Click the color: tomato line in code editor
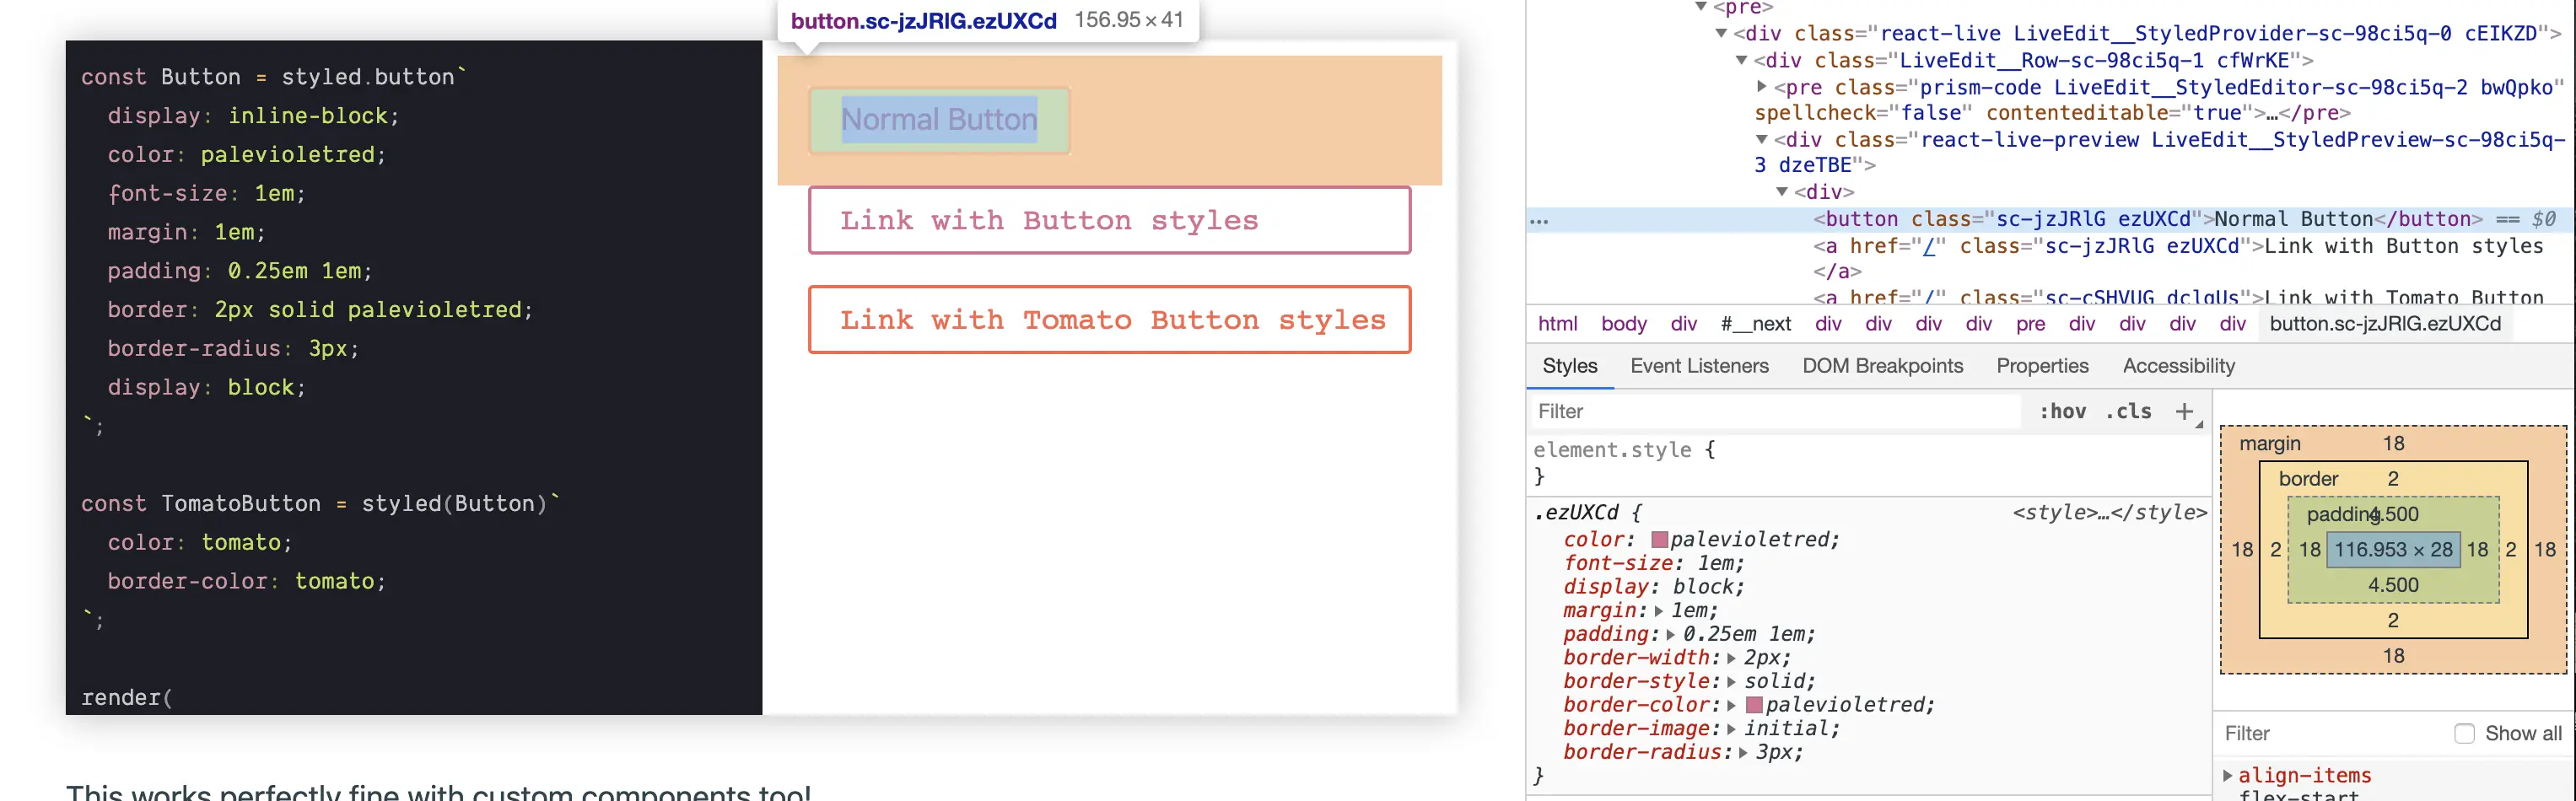The image size is (2576, 801). [199, 542]
